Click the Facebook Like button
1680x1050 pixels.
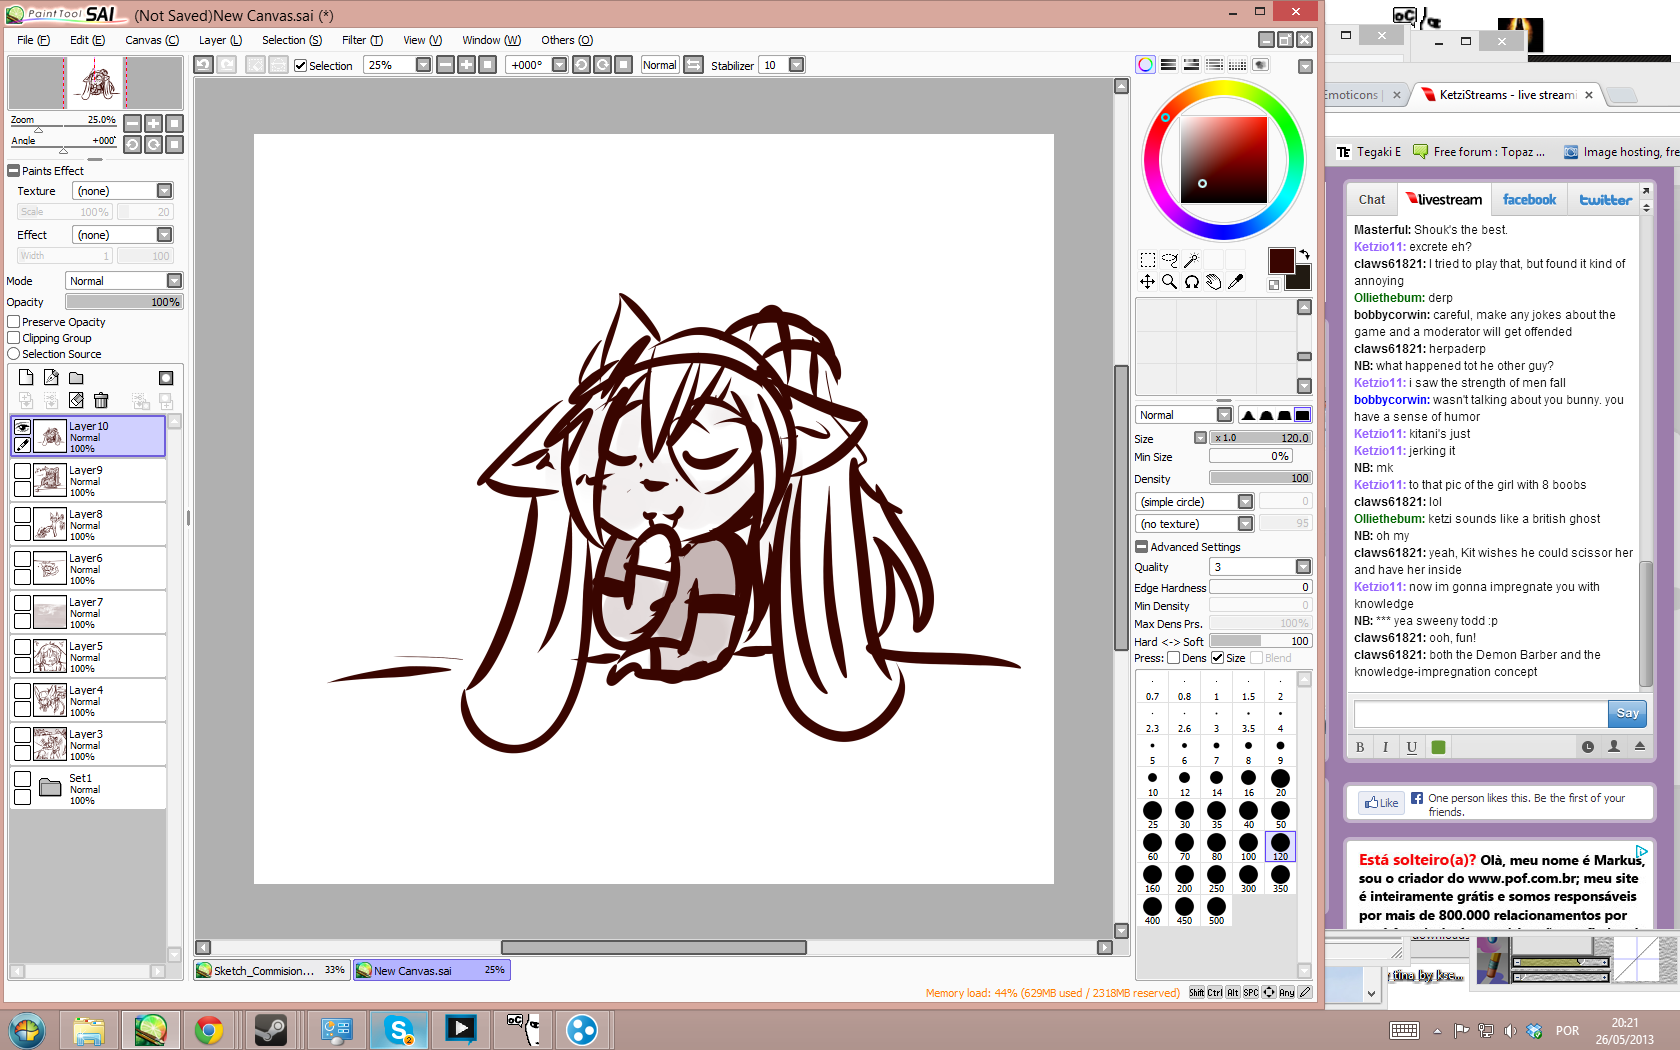click(1382, 803)
